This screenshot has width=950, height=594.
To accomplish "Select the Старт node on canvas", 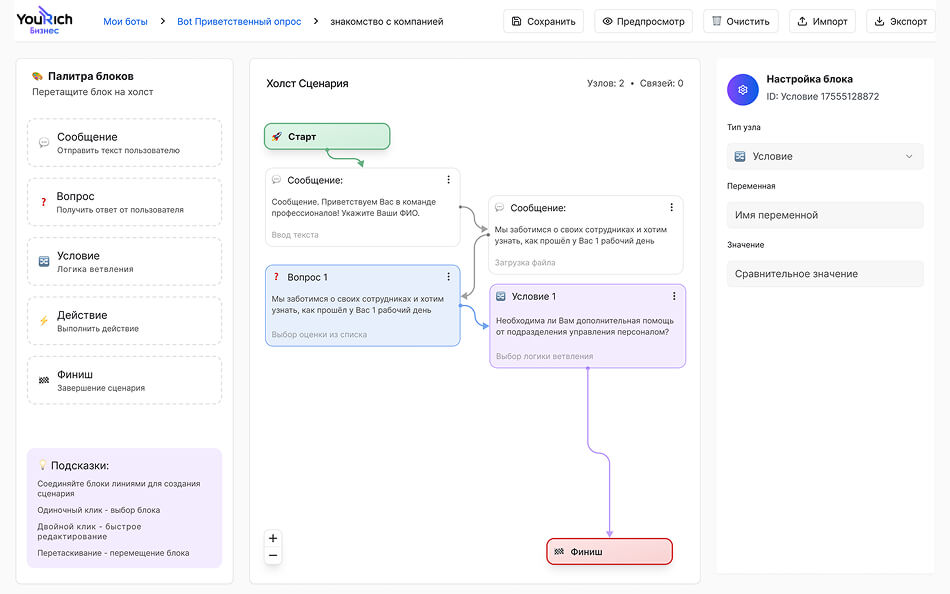I will (x=326, y=136).
